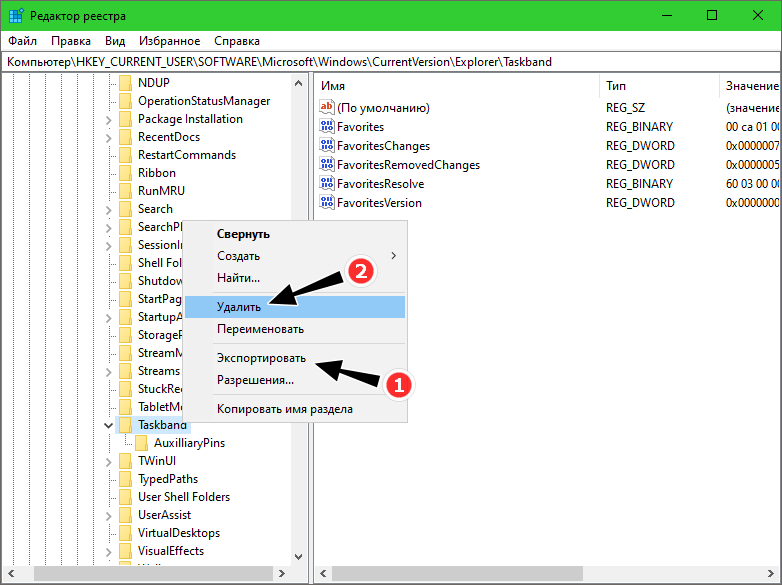Expand the Package Installation key
This screenshot has width=782, height=585.
(x=109, y=119)
